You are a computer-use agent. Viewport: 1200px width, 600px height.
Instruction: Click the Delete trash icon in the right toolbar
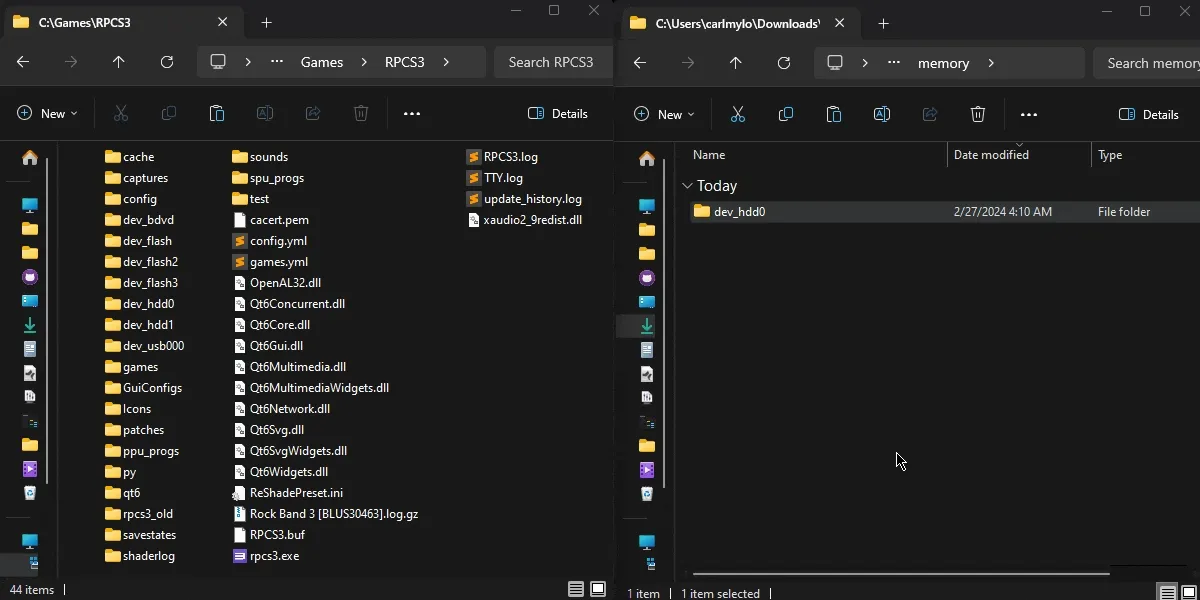(978, 113)
